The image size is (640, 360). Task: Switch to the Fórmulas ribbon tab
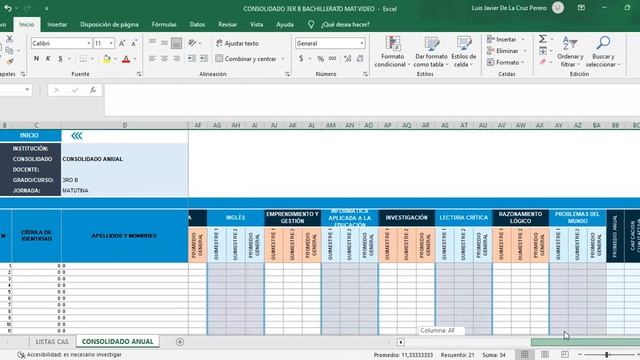(164, 24)
